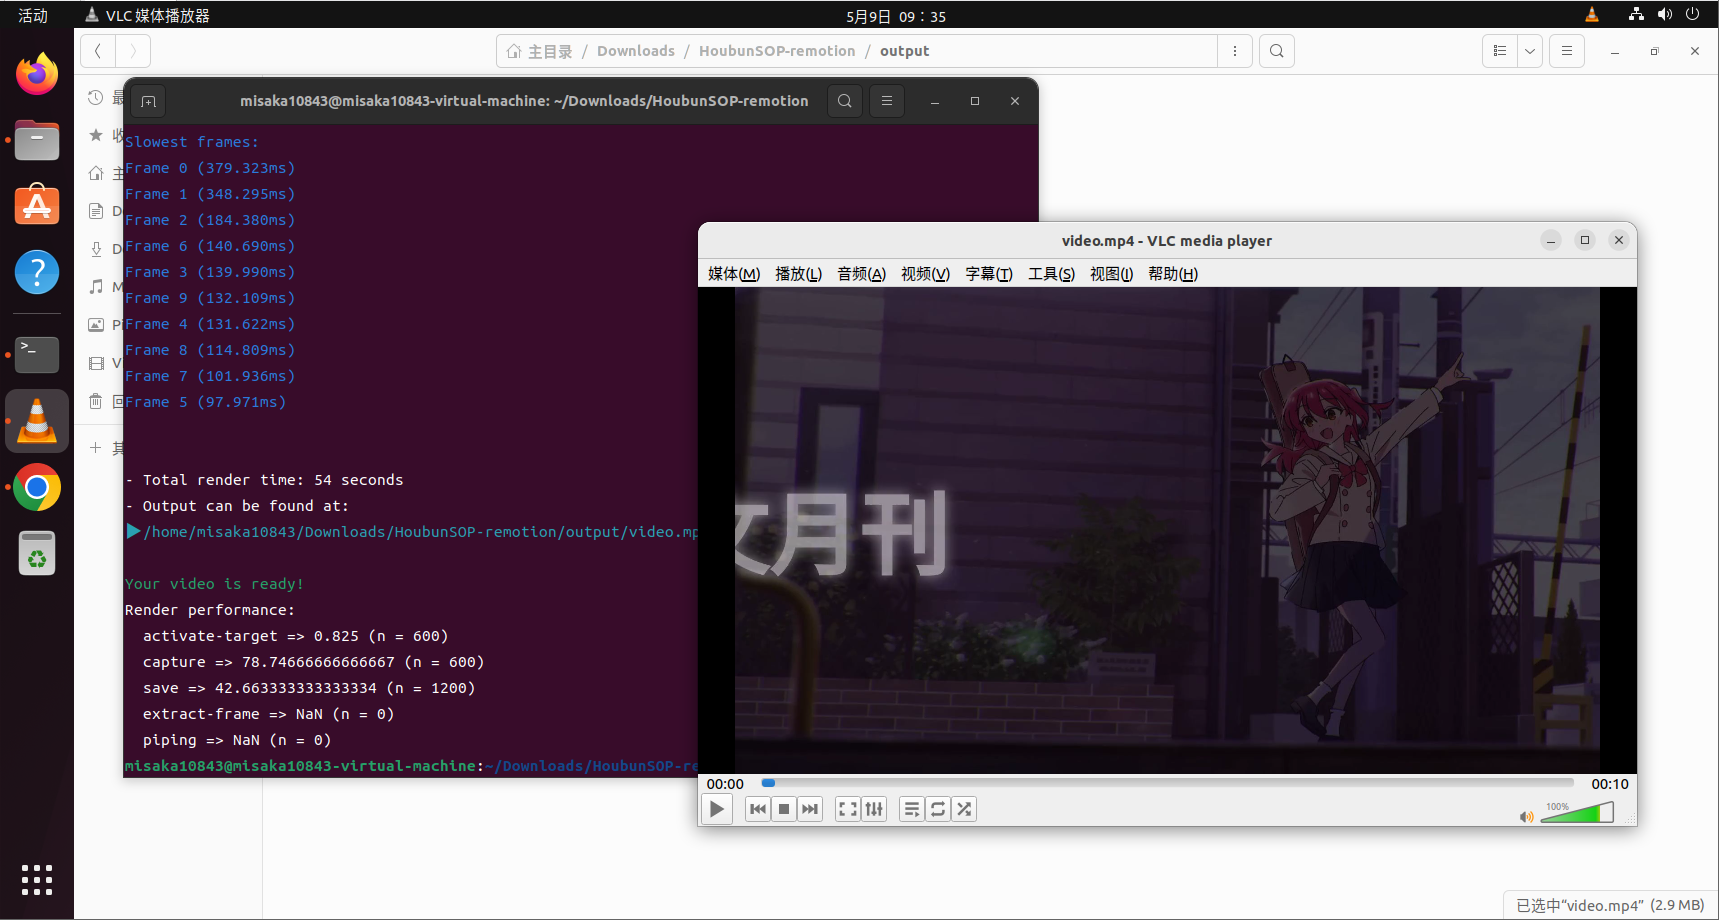Launch Google Chrome from the dock
Viewport: 1719px width, 920px height.
click(x=37, y=488)
